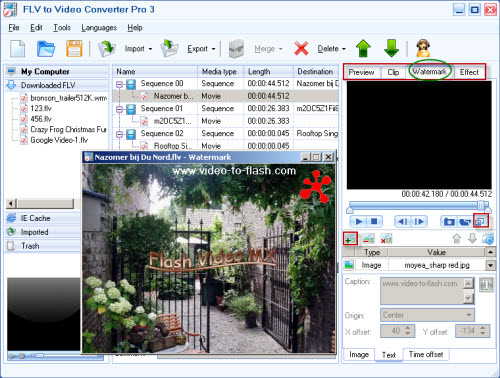The width and height of the screenshot is (500, 378).
Task: Click the Remove watermark icon with minus sign
Action: (x=368, y=239)
